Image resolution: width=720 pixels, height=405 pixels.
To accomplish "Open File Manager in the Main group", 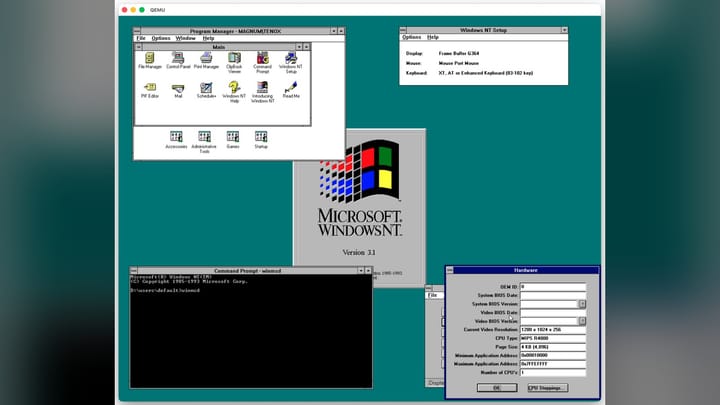I will (150, 60).
